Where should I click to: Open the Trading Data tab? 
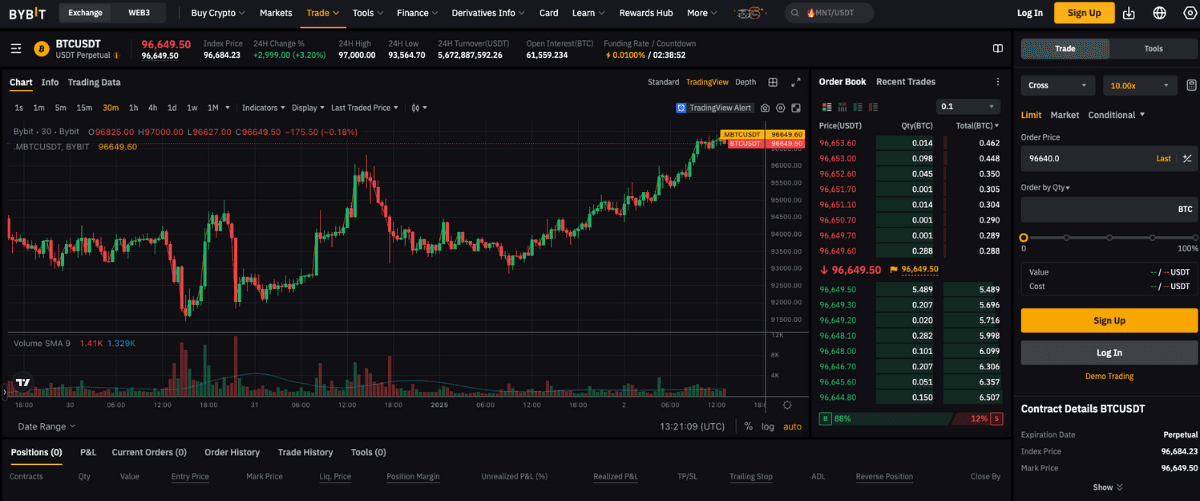point(94,82)
